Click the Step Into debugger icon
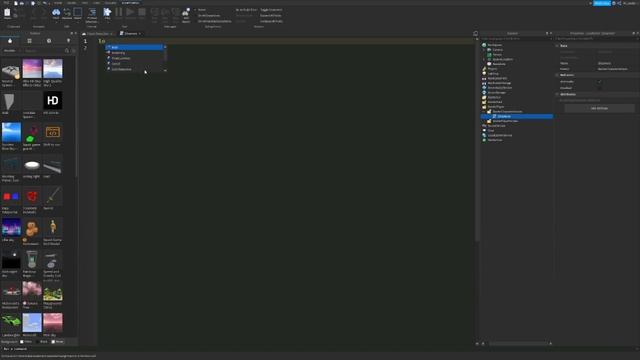The height and width of the screenshot is (360, 640). pos(155,12)
